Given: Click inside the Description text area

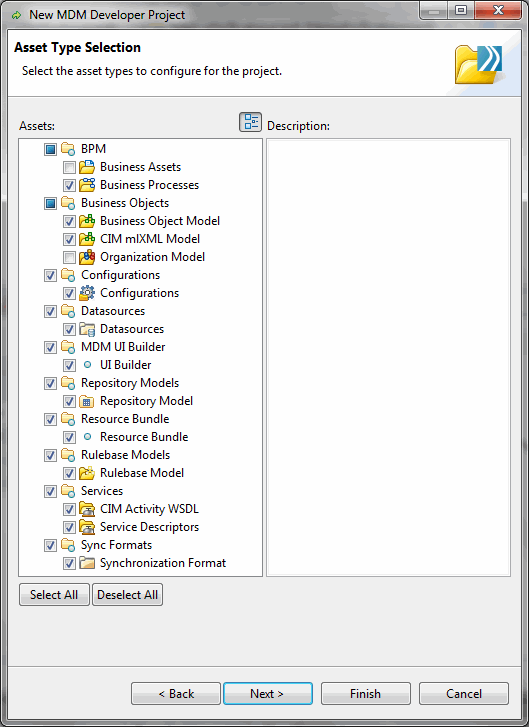Looking at the screenshot, I should coord(389,357).
